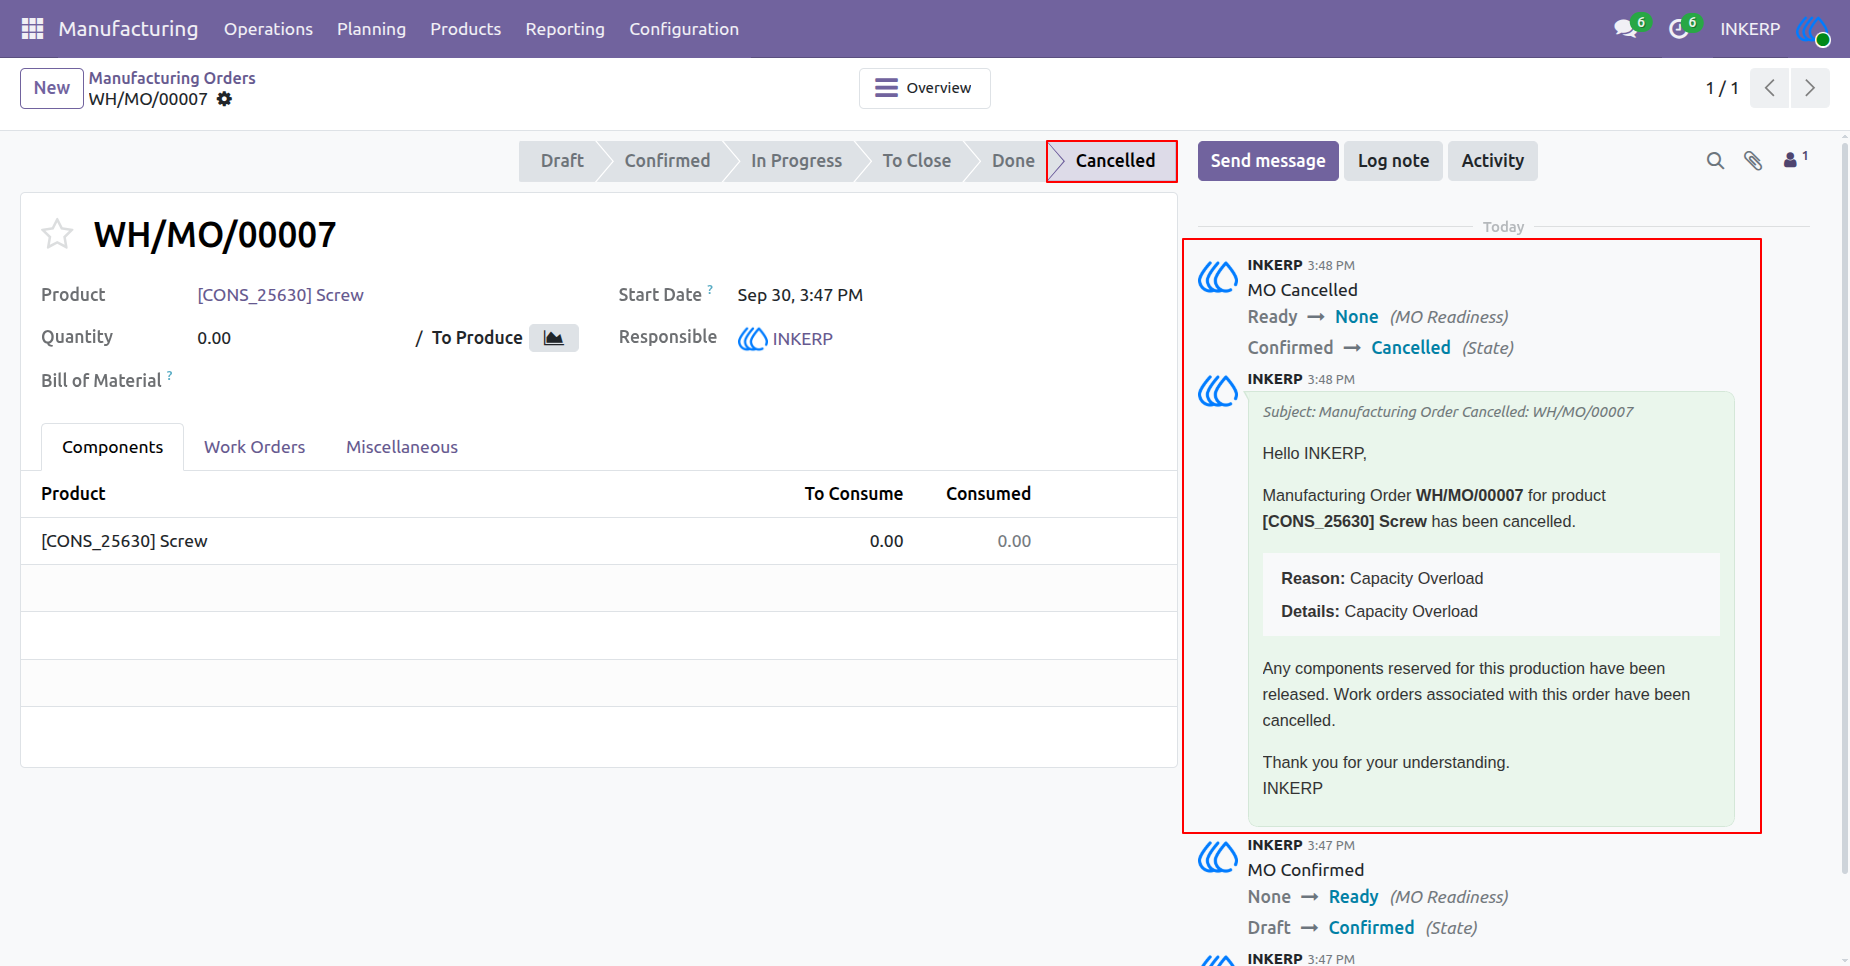Open the activities clock icon in navbar
Screen dimensions: 1850x966
click(1679, 29)
